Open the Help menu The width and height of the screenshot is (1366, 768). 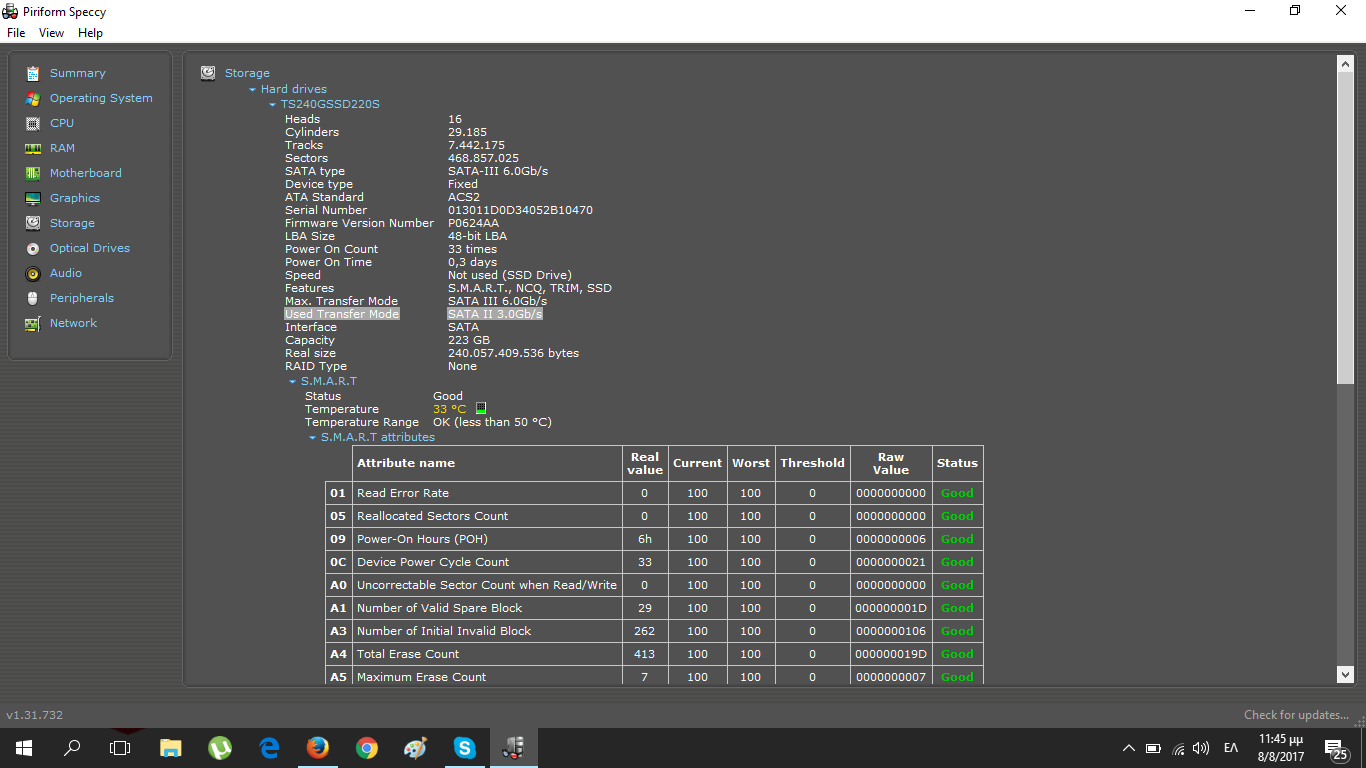(x=90, y=33)
